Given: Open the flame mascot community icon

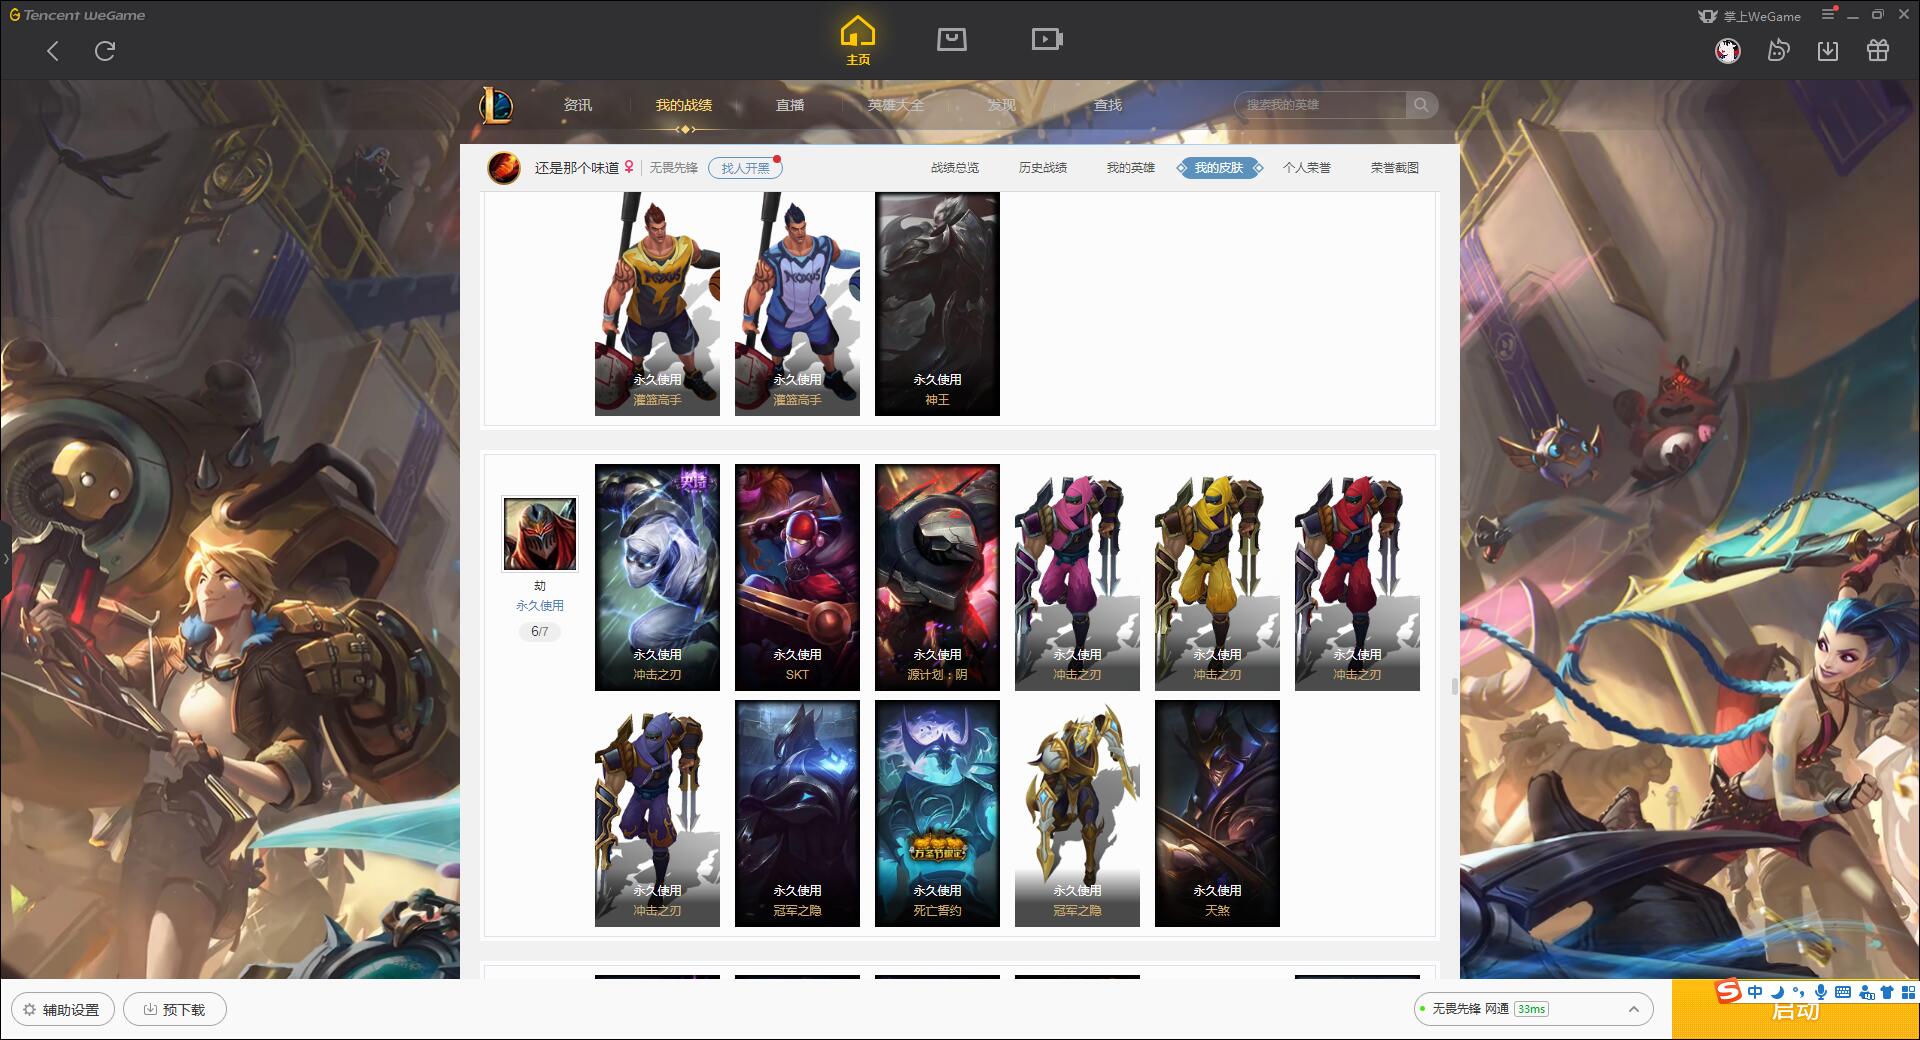Looking at the screenshot, I should 1778,50.
